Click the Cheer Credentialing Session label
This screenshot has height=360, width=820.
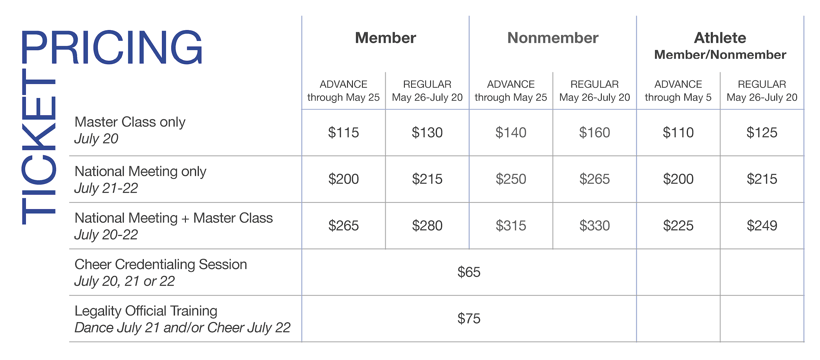pos(160,272)
